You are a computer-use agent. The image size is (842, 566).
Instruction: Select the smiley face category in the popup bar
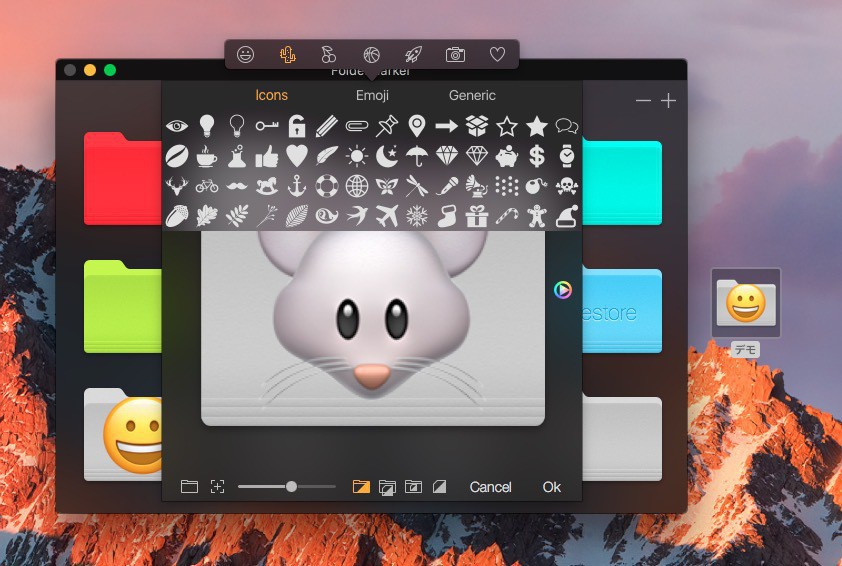(x=245, y=54)
